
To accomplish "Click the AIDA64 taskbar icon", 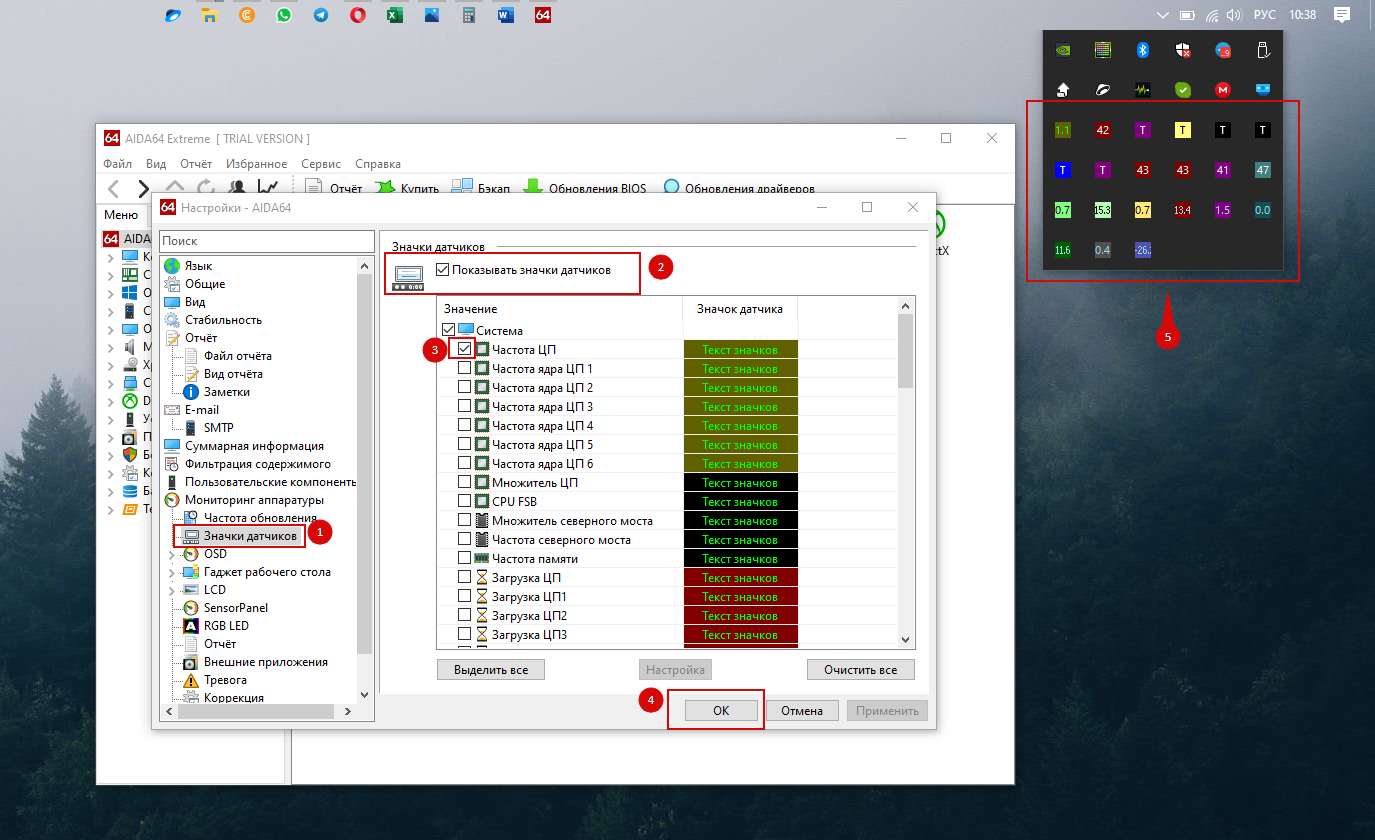I will tap(543, 15).
